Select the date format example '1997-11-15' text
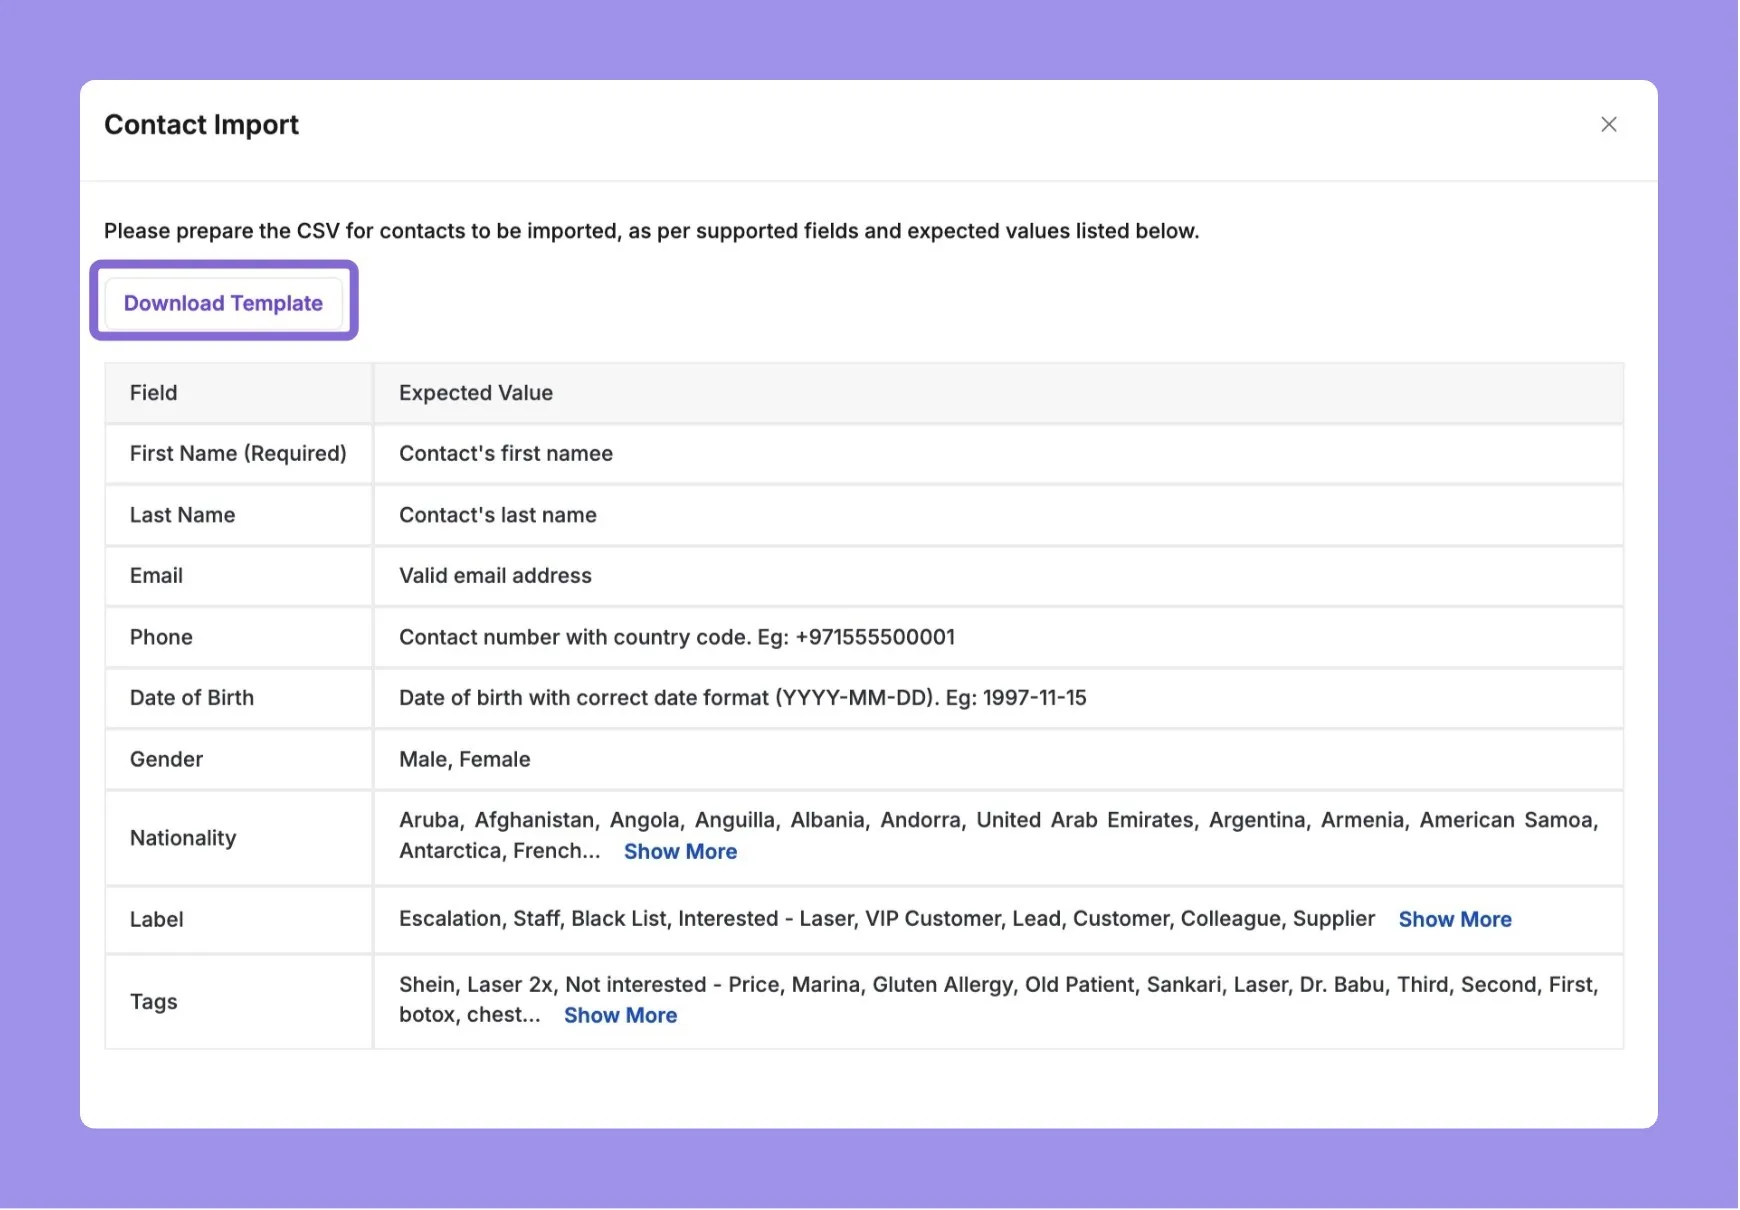 tap(1034, 698)
